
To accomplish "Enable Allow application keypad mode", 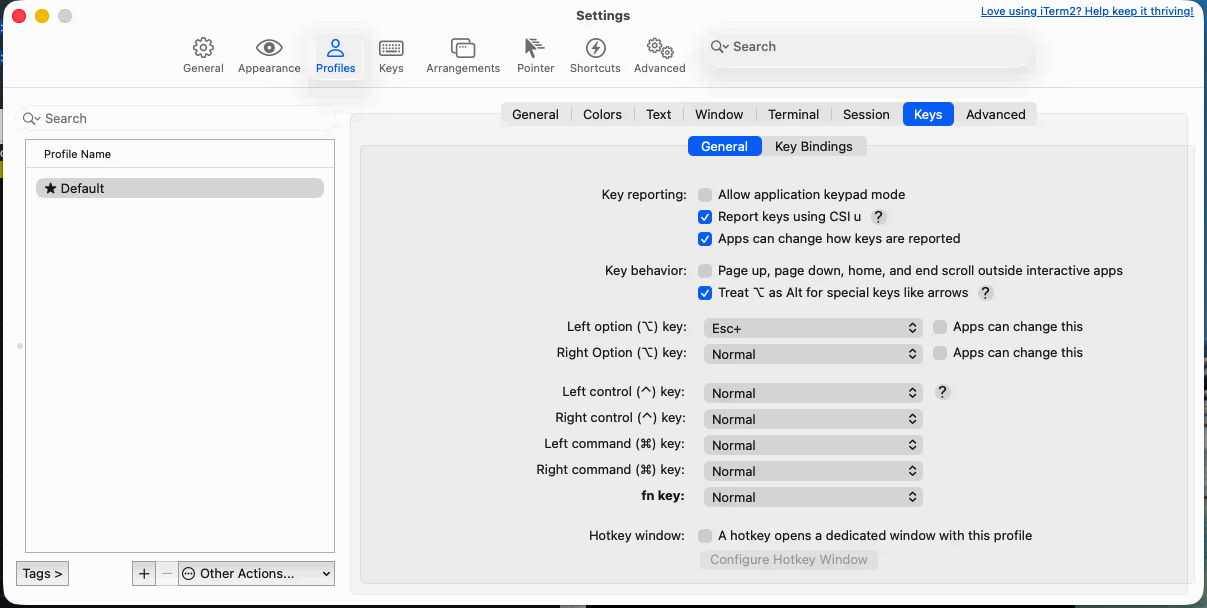I will click(x=705, y=194).
